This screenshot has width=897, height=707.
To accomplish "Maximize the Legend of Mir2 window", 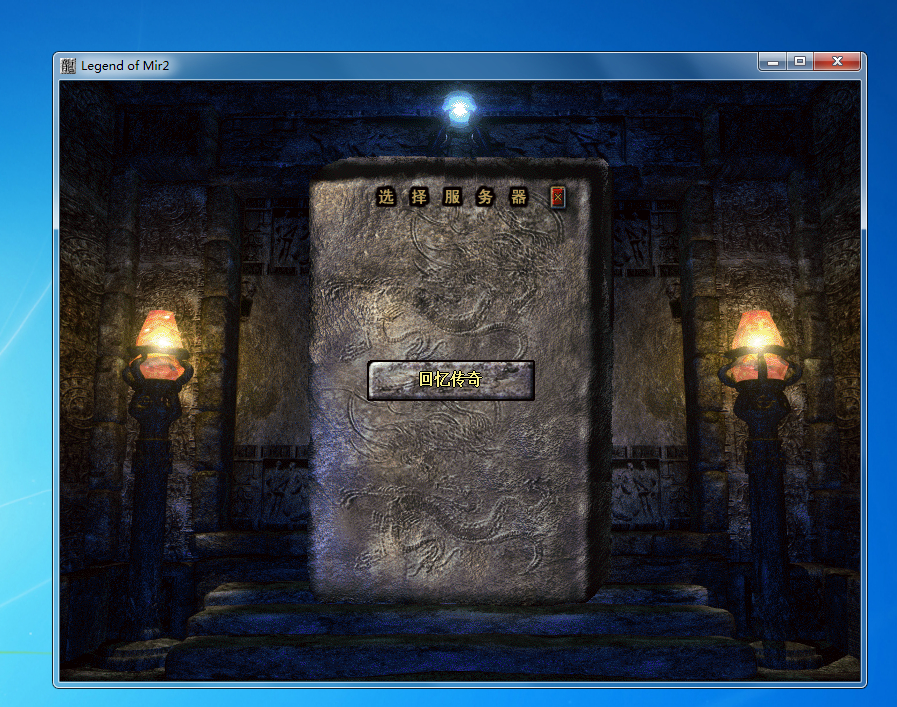I will [x=800, y=61].
